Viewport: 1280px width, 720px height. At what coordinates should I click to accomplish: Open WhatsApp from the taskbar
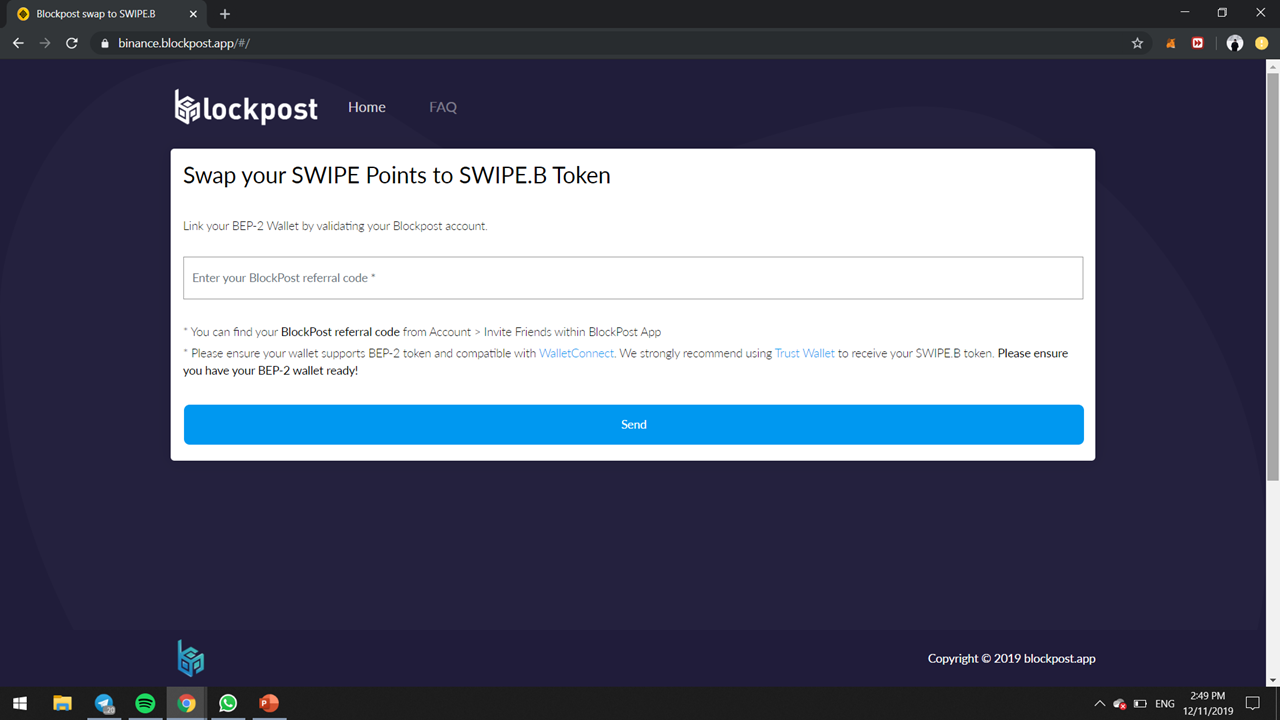pyautogui.click(x=228, y=704)
